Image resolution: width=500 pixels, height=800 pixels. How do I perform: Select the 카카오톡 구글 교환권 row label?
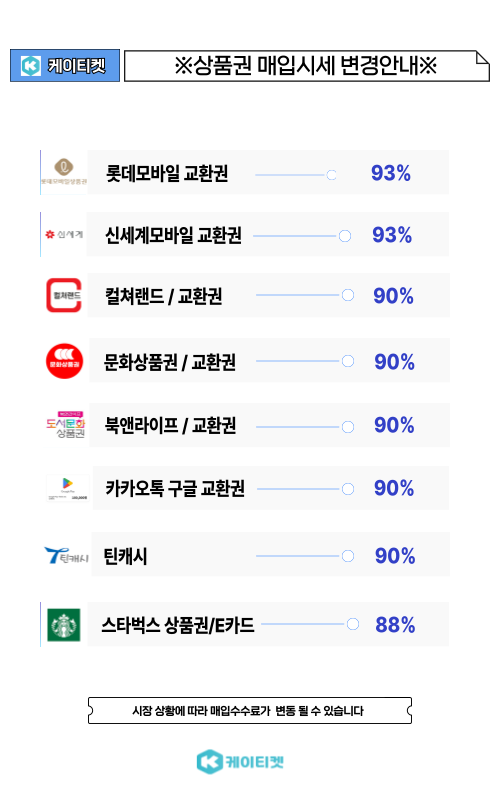175,488
